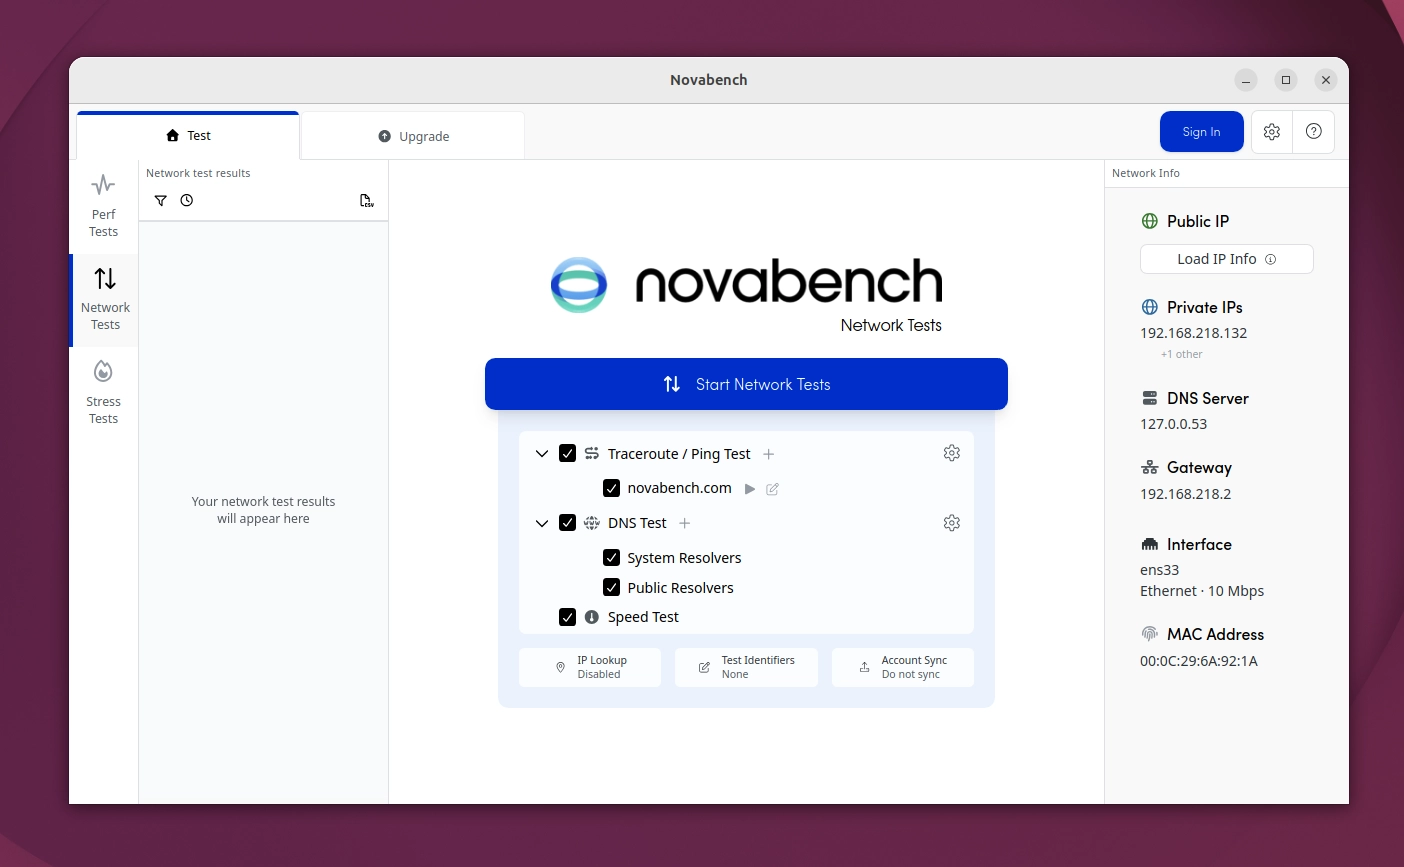This screenshot has width=1404, height=867.
Task: Click the Load IP Info info icon
Action: click(1271, 259)
